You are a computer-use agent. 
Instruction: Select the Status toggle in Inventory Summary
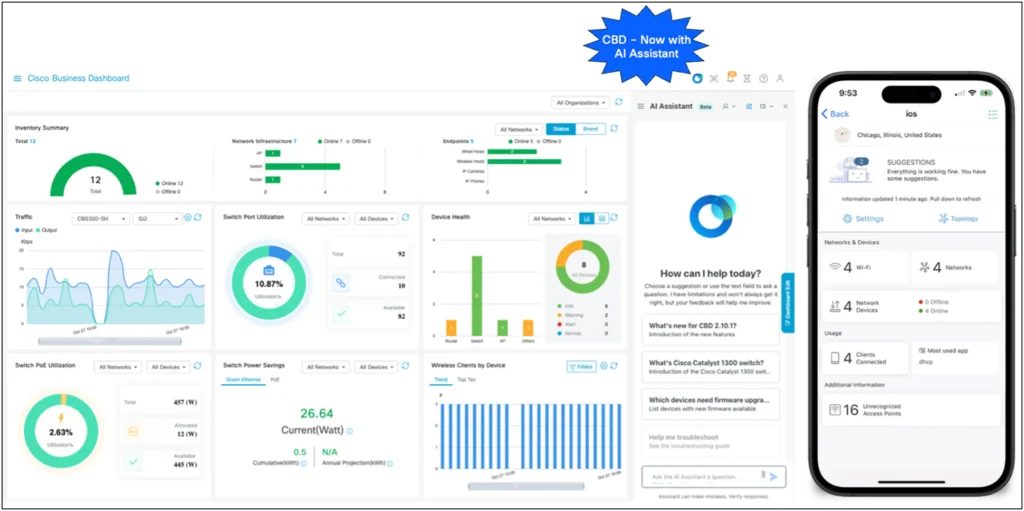(560, 129)
